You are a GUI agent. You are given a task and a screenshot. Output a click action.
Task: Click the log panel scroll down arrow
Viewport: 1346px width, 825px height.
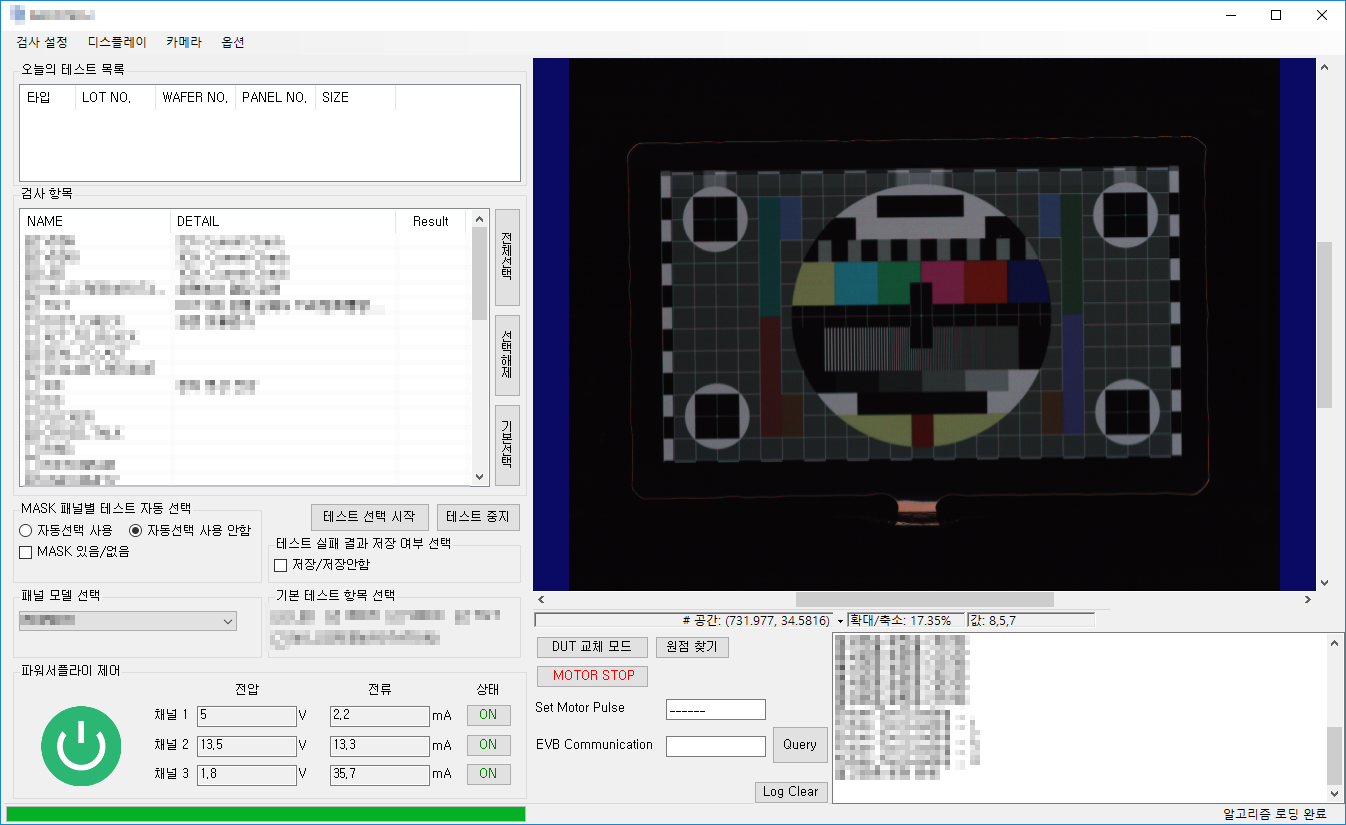click(x=1334, y=794)
